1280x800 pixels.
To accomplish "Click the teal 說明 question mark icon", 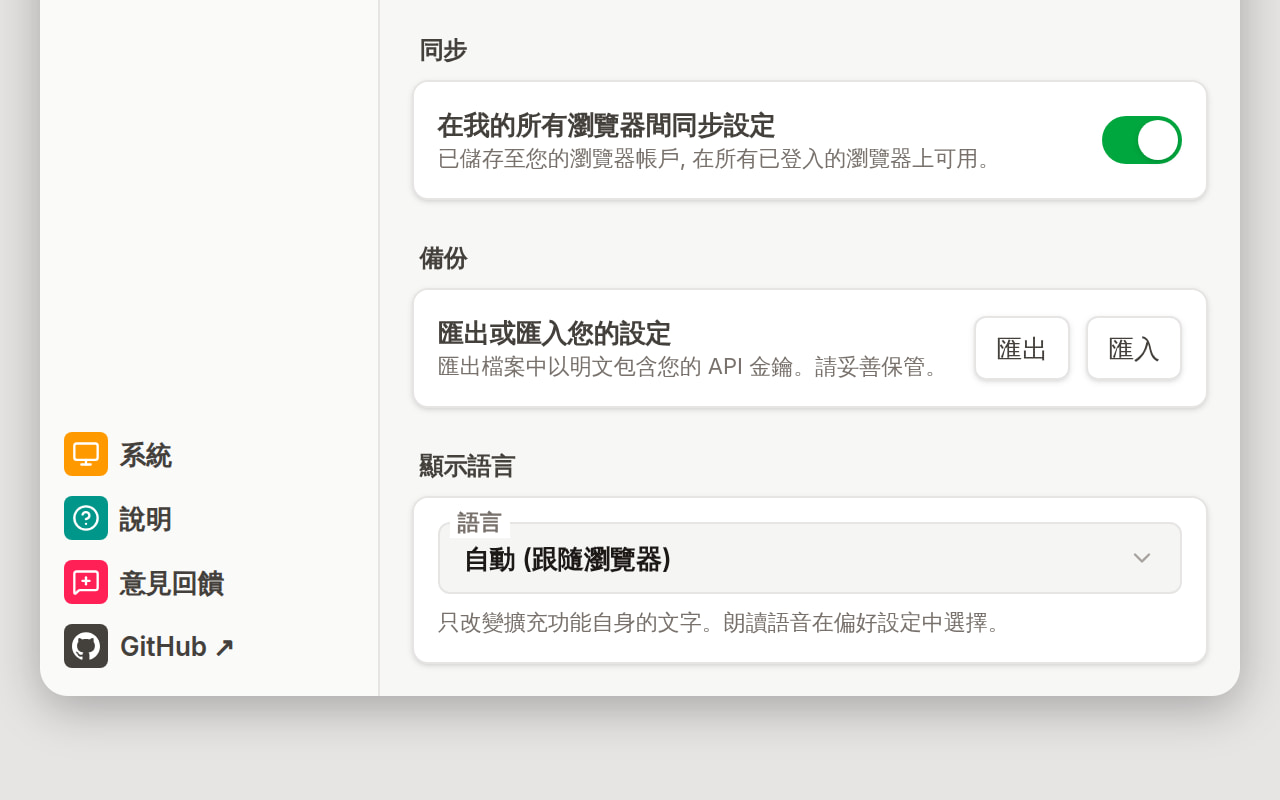I will point(86,518).
